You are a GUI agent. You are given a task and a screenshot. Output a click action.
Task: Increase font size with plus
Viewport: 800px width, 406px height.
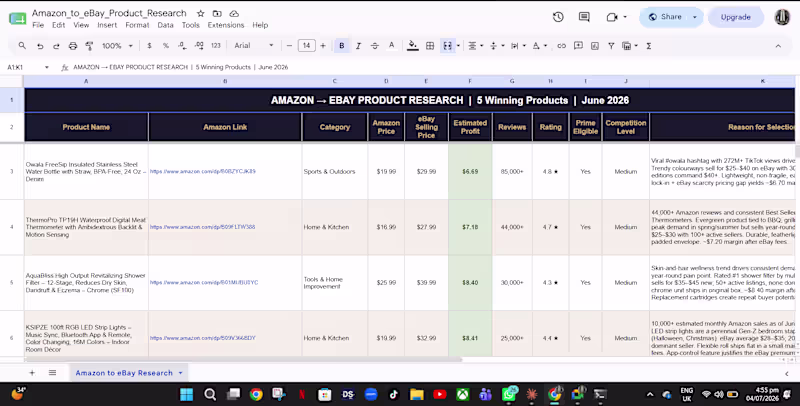coord(322,46)
